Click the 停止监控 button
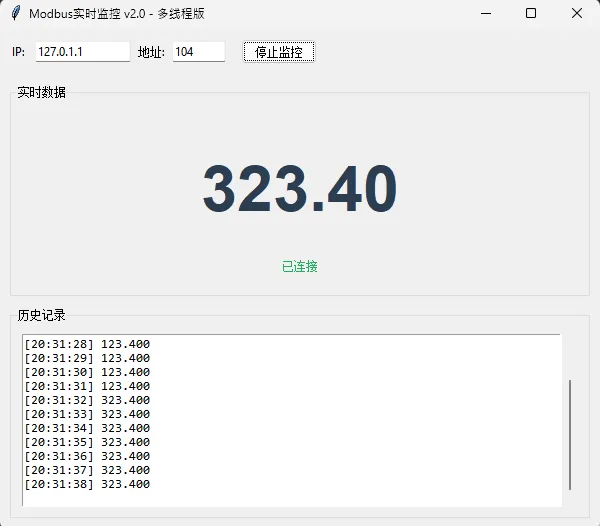The height and width of the screenshot is (526, 600). pyautogui.click(x=279, y=52)
